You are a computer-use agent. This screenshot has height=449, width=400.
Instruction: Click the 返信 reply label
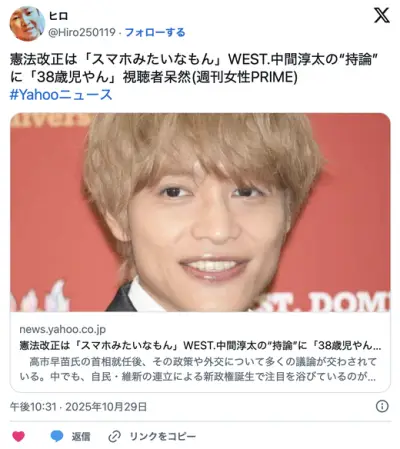tap(81, 436)
